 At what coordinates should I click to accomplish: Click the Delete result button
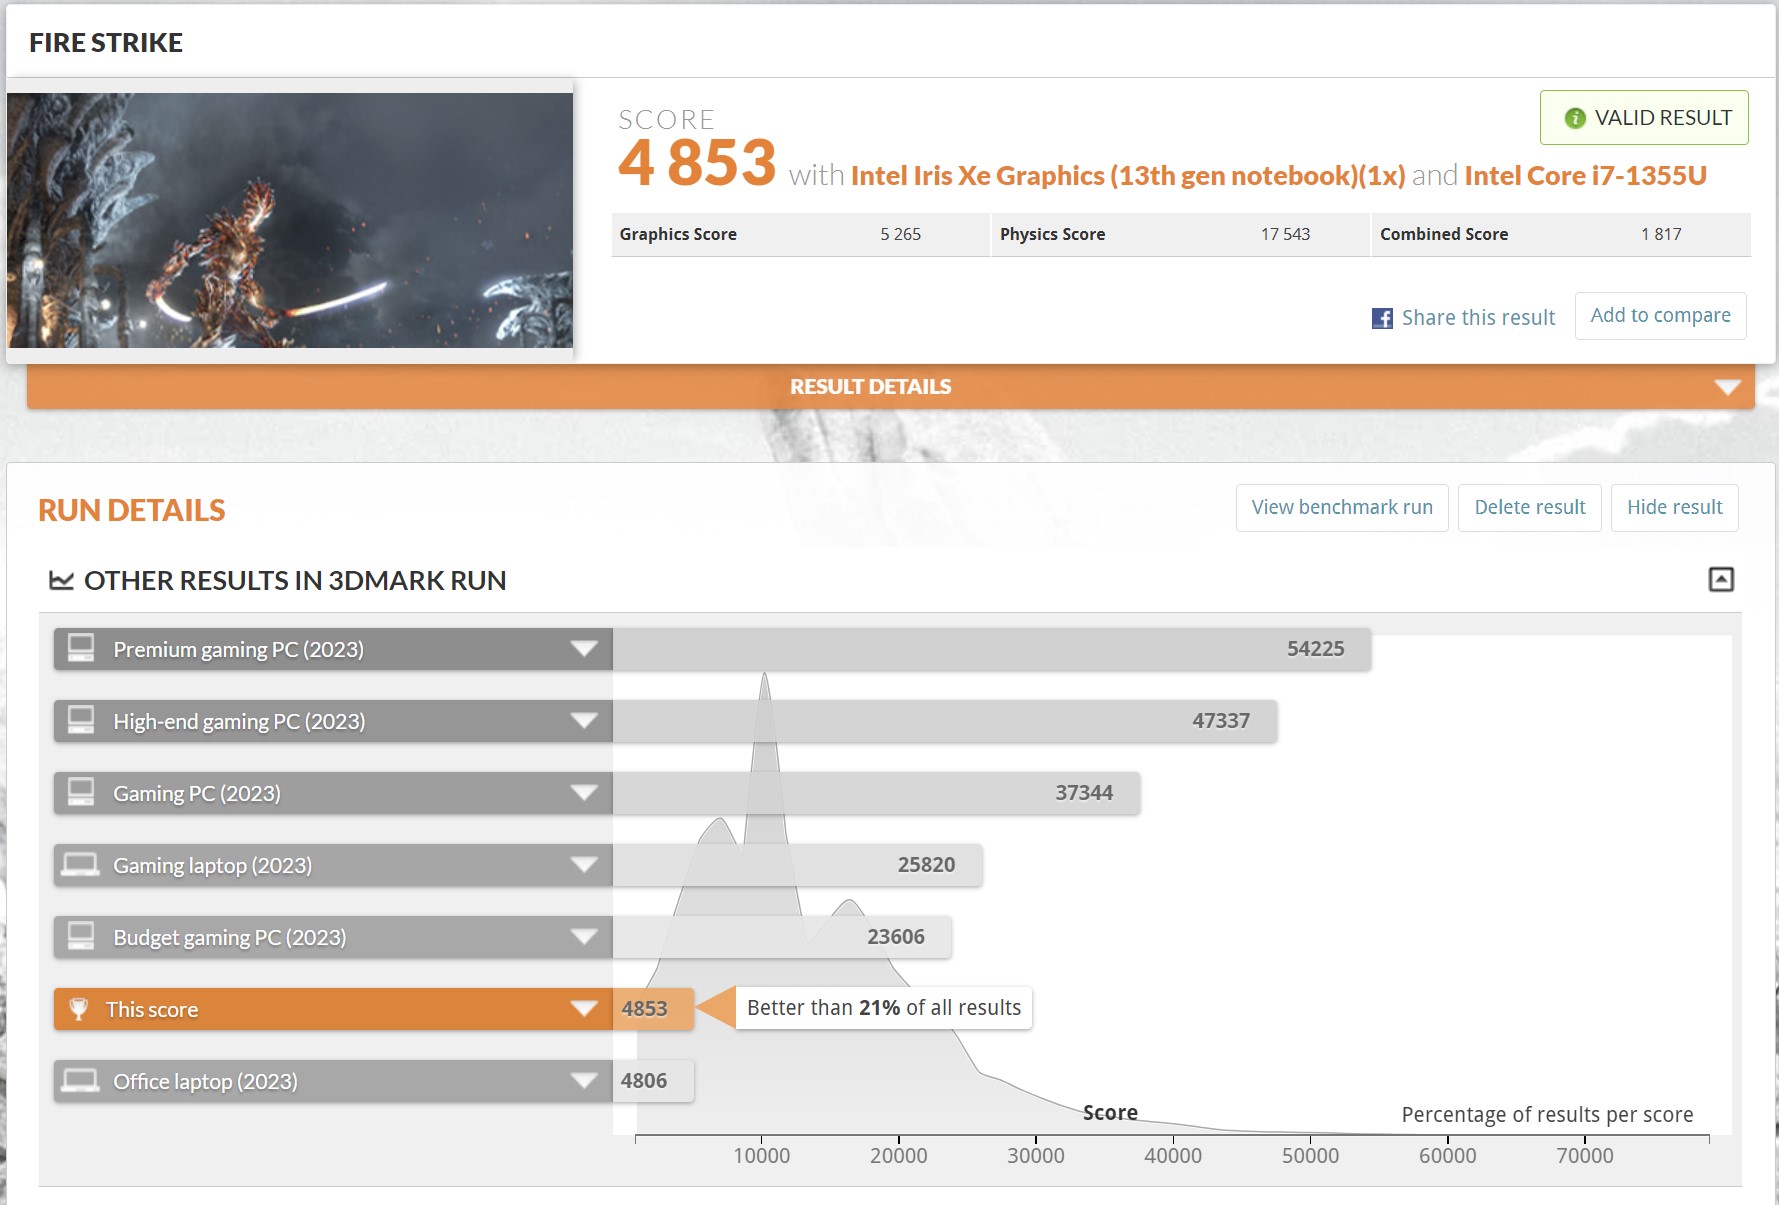1529,508
